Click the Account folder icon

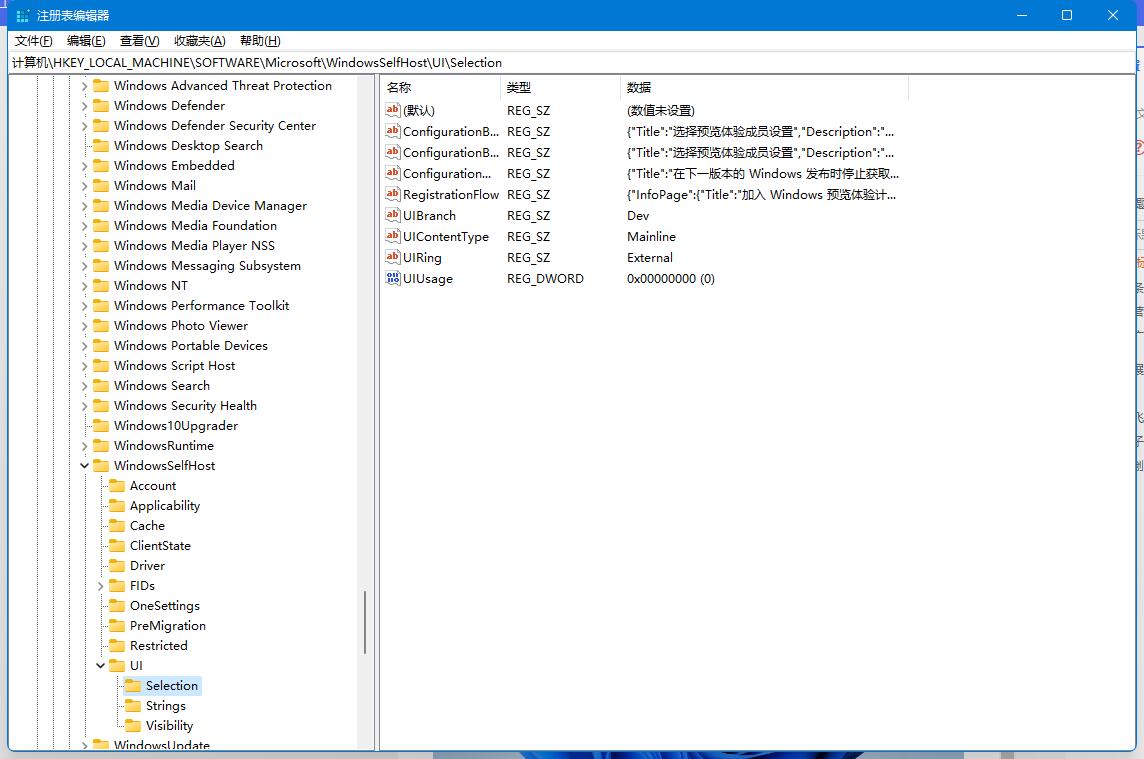pyautogui.click(x=117, y=485)
